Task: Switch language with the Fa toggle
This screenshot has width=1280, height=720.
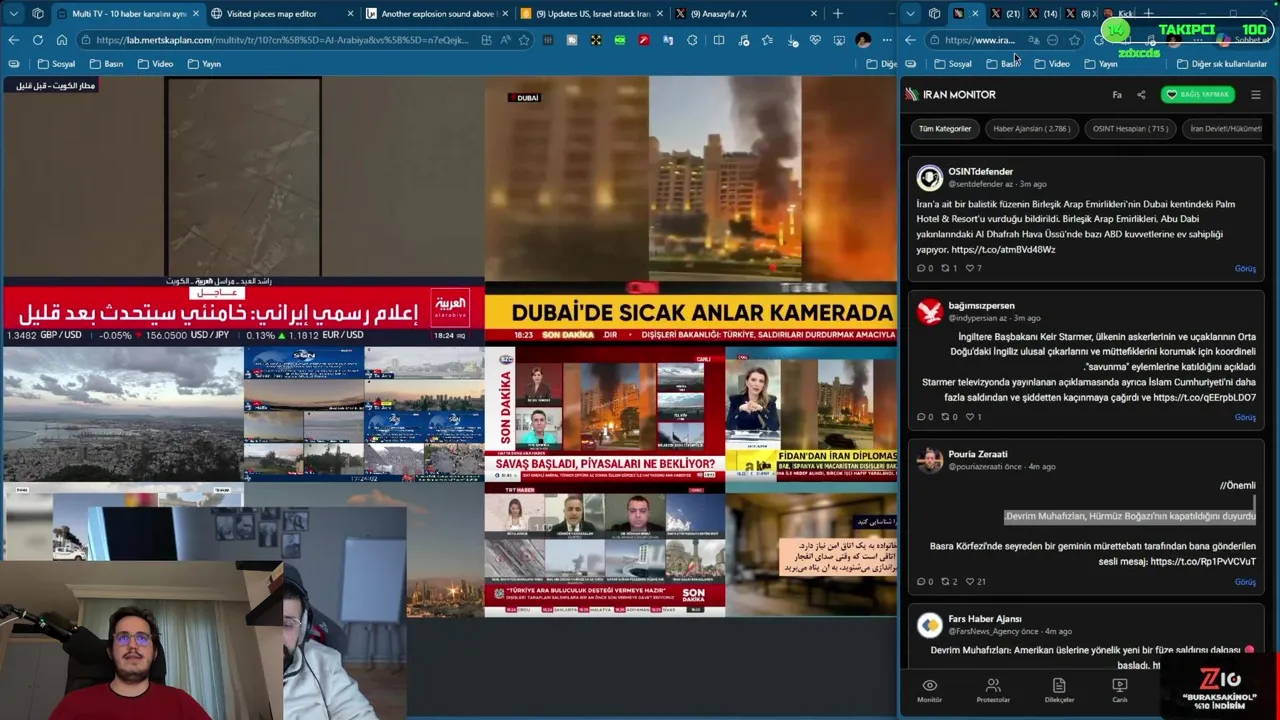Action: (1117, 95)
